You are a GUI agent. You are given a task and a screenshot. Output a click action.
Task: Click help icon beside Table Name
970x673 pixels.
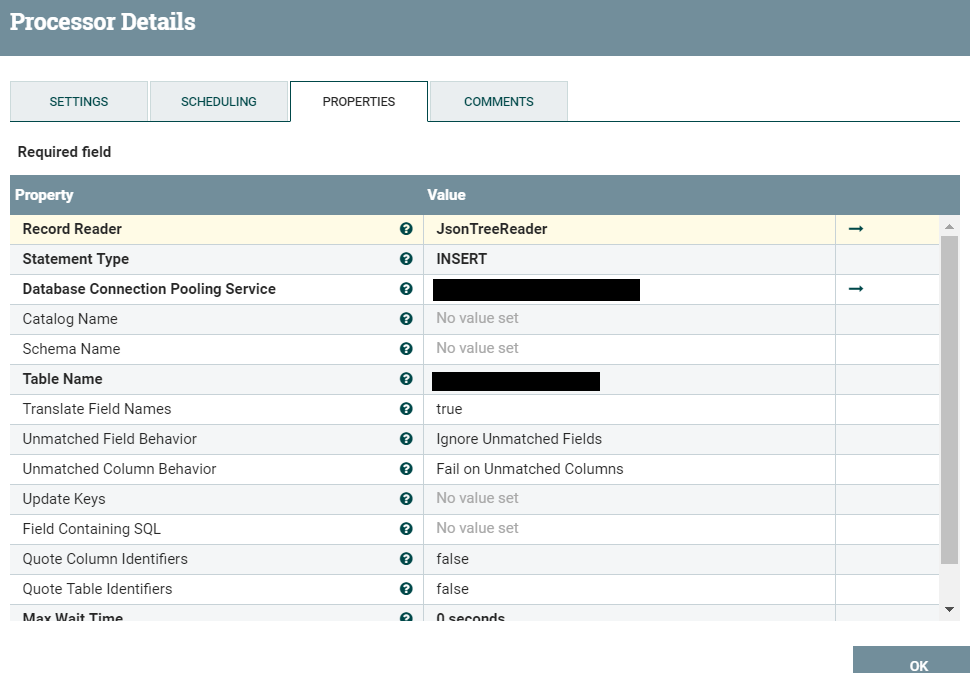click(x=406, y=379)
